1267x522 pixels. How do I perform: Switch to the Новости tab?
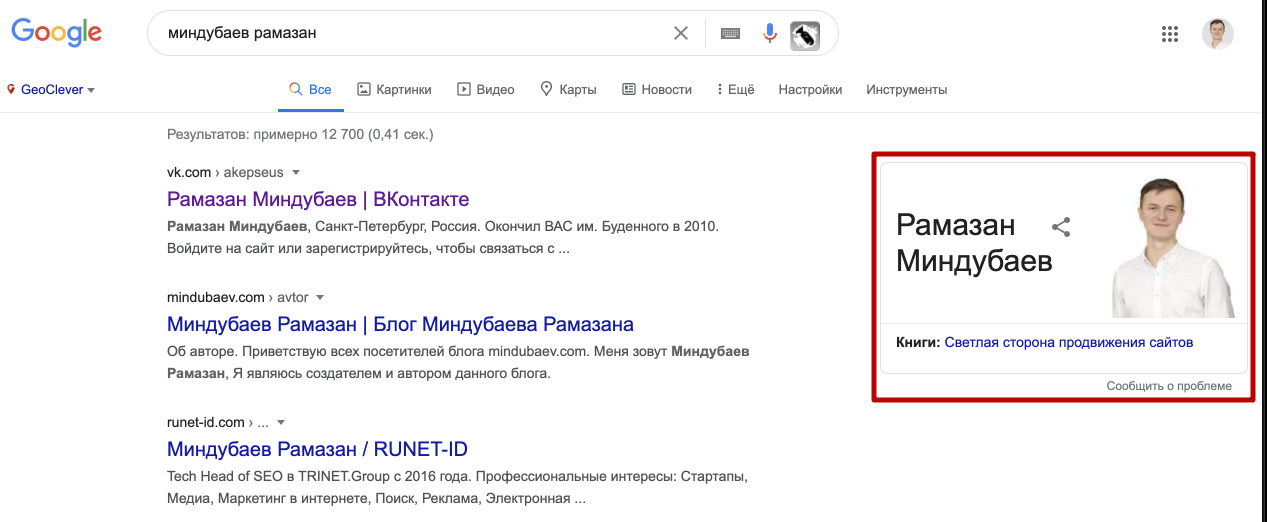(657, 89)
